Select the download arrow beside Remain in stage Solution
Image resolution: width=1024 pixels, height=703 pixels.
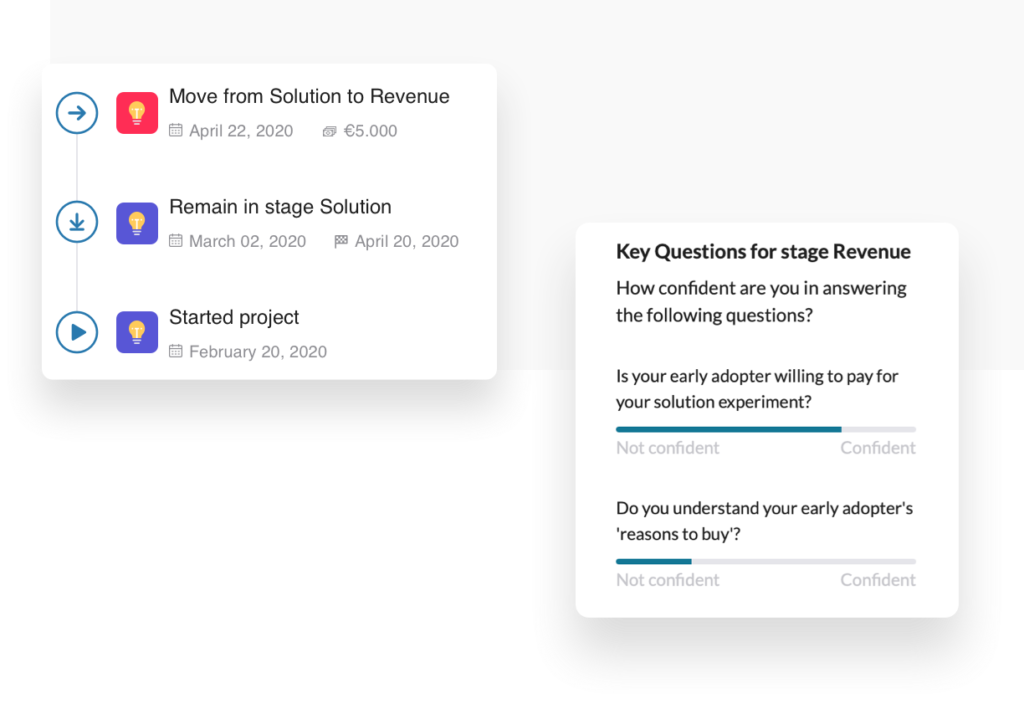click(77, 222)
